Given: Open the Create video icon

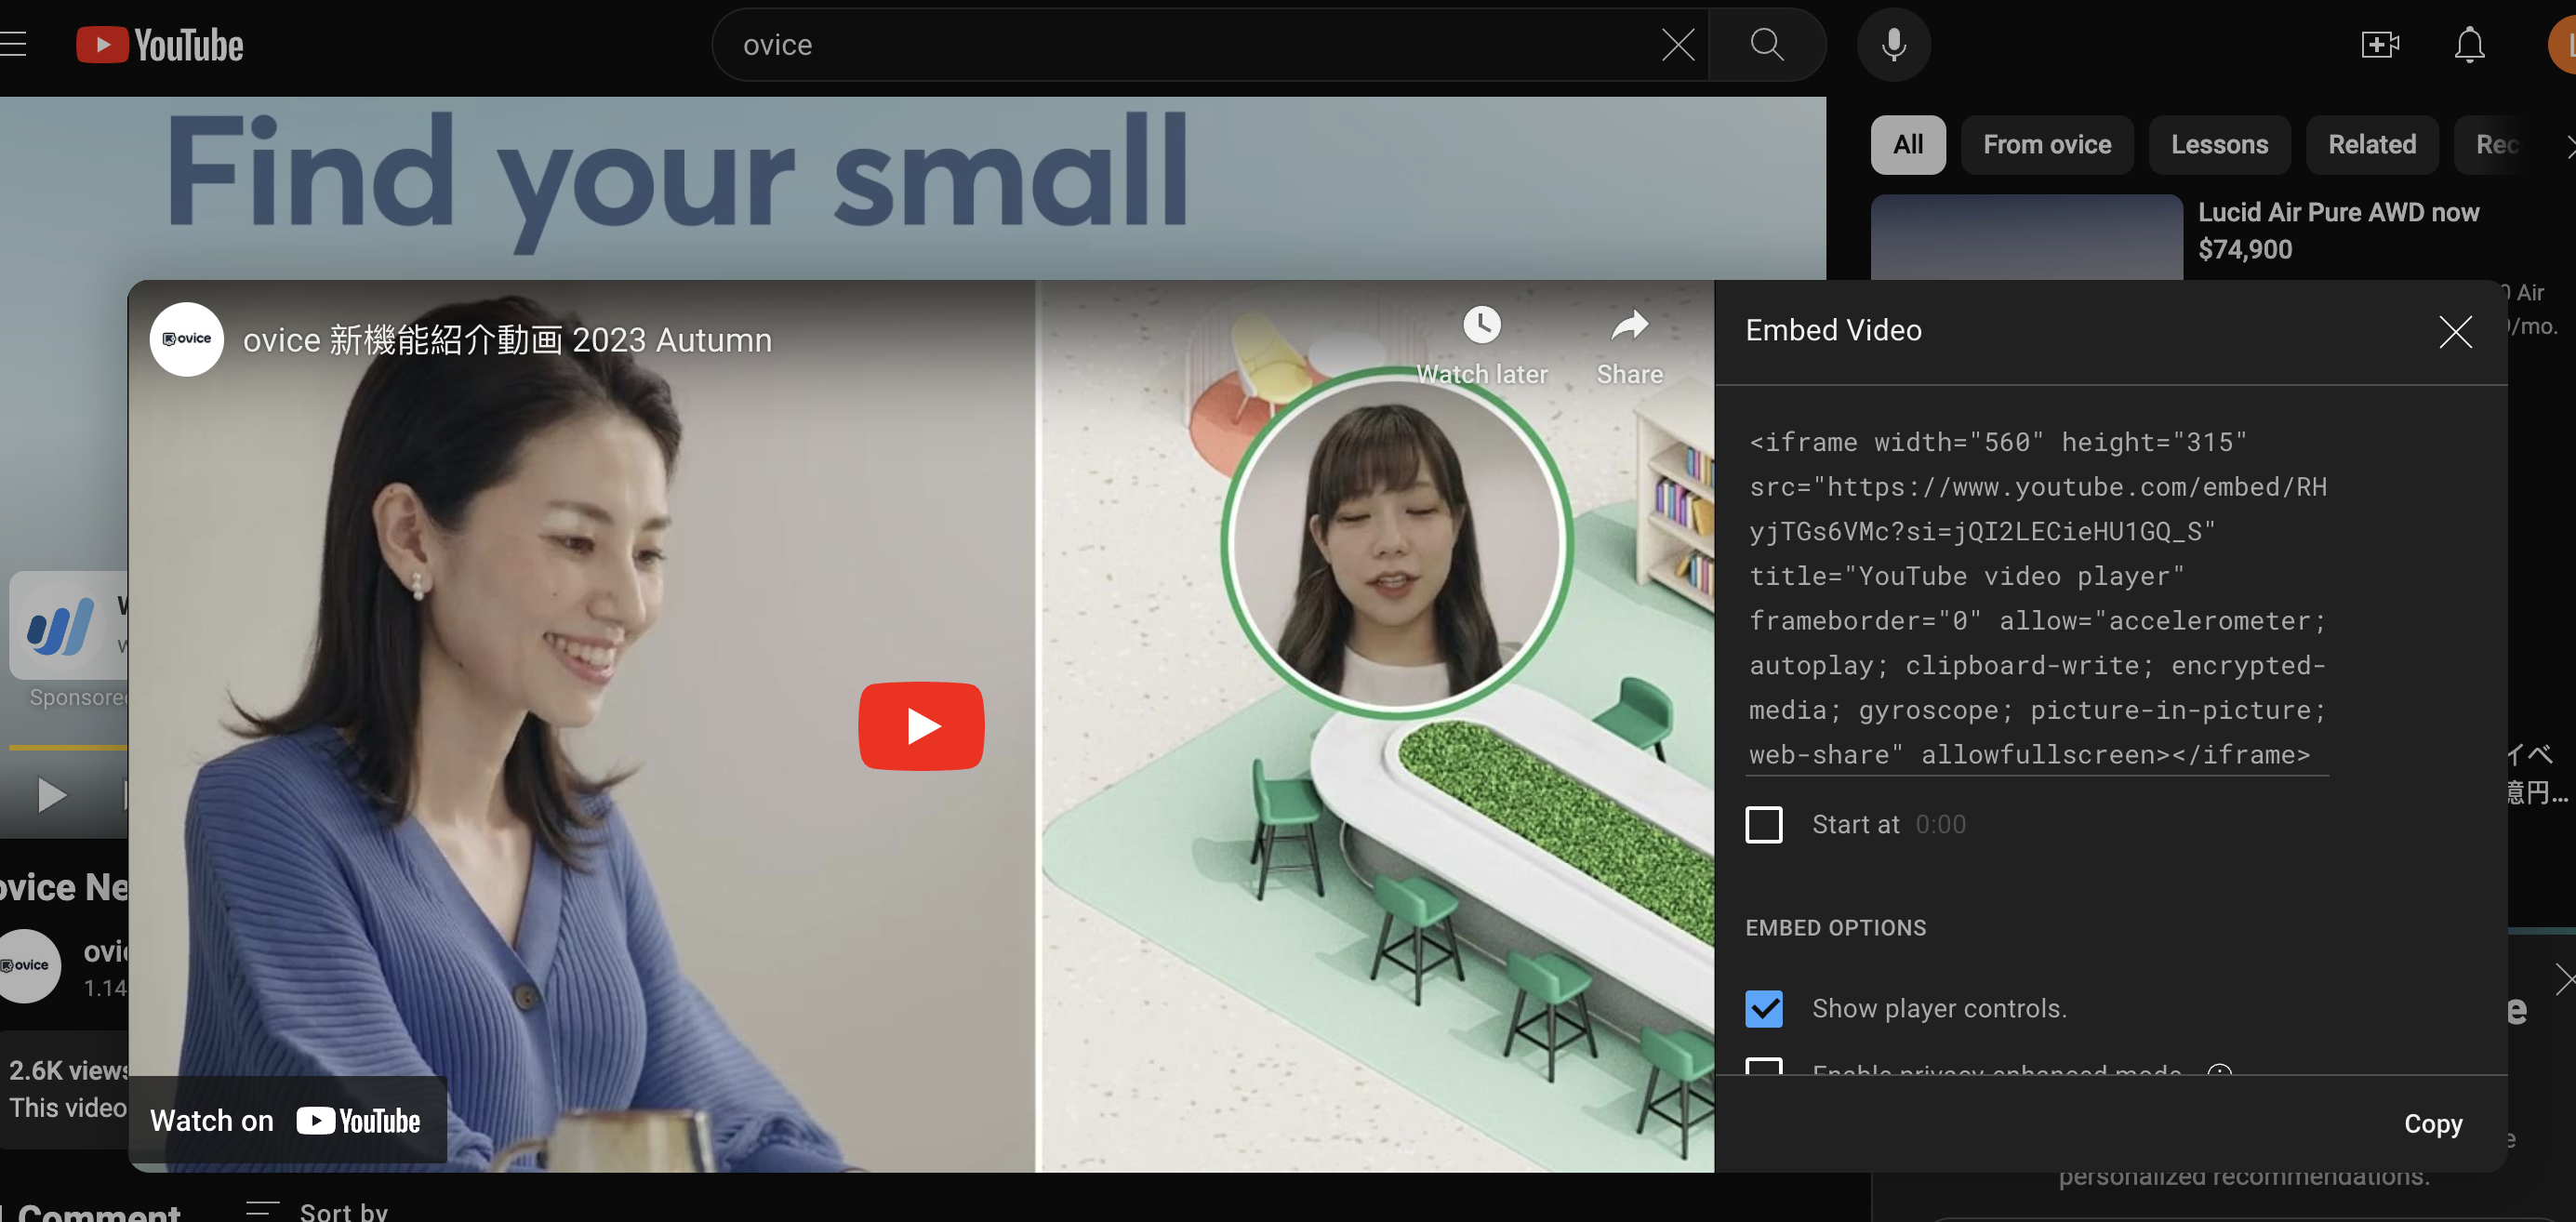Looking at the screenshot, I should [2380, 45].
